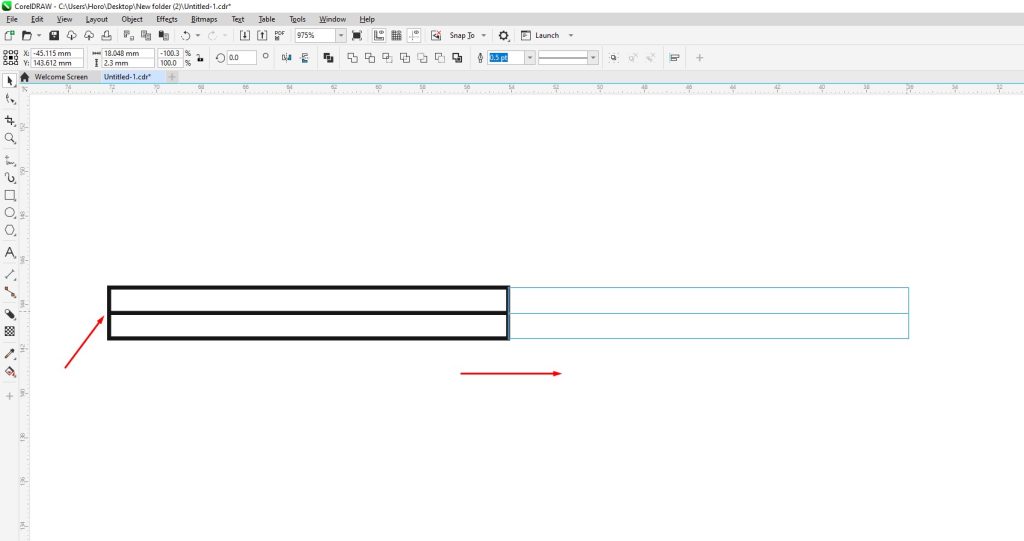
Task: Click the X position field
Action: click(57, 53)
